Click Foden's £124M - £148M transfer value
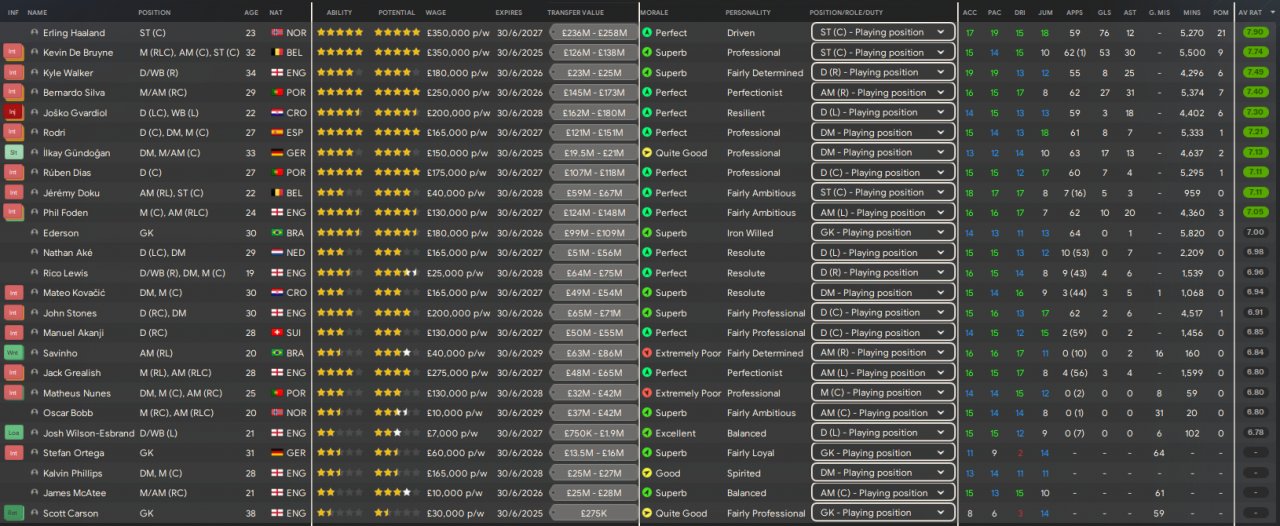The width and height of the screenshot is (1280, 526). (594, 212)
